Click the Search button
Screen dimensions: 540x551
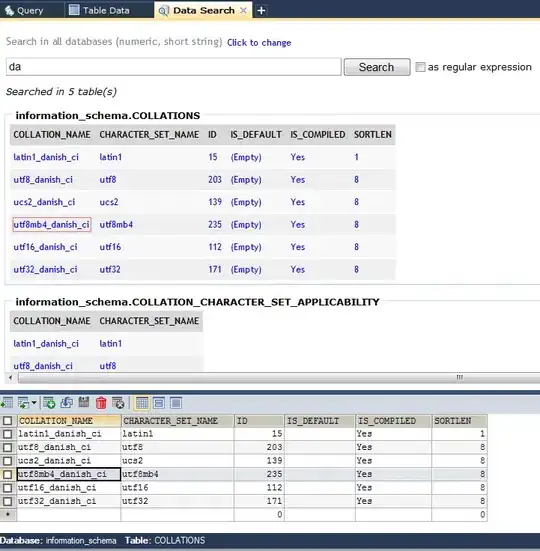pos(377,67)
